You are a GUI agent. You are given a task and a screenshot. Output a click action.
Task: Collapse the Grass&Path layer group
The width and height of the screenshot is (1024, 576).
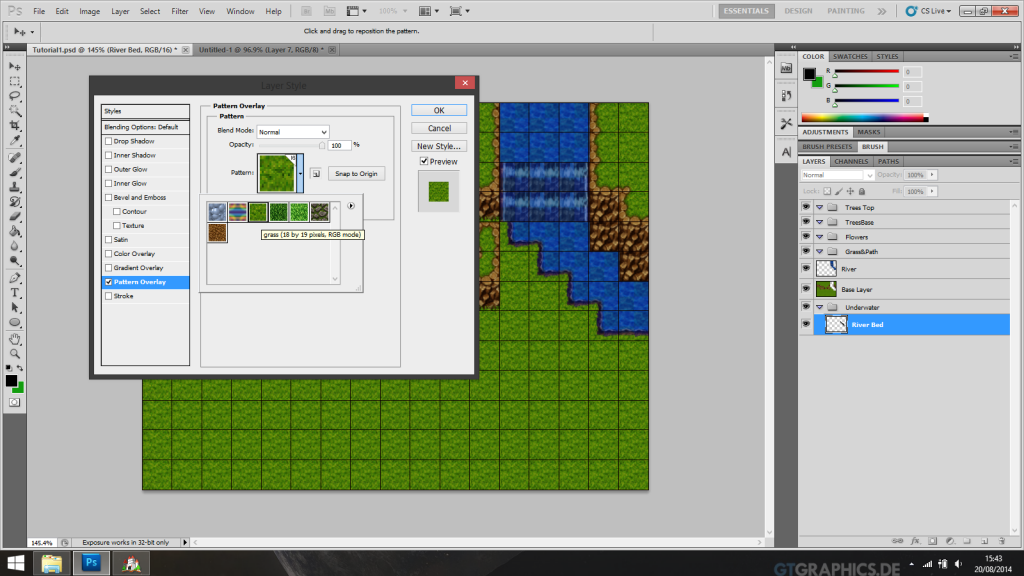[820, 251]
